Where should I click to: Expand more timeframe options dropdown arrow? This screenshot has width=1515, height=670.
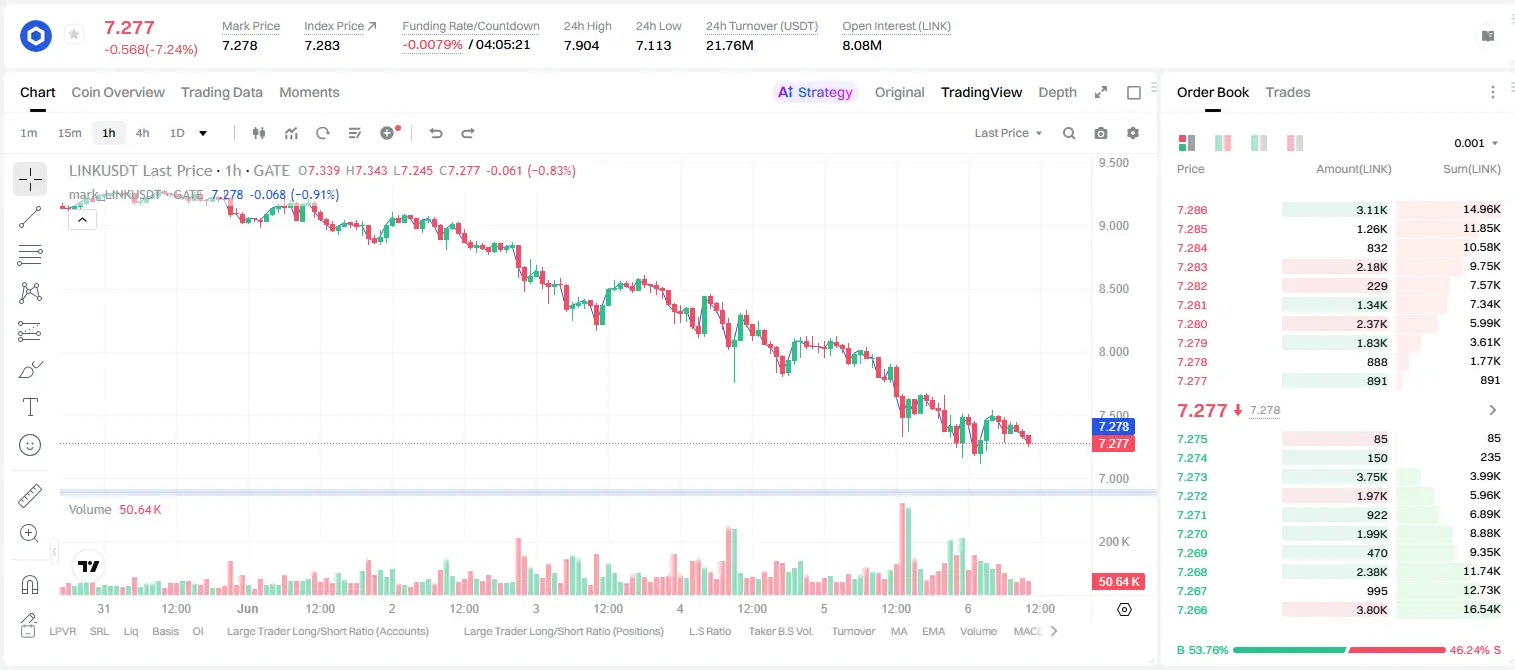[x=203, y=133]
